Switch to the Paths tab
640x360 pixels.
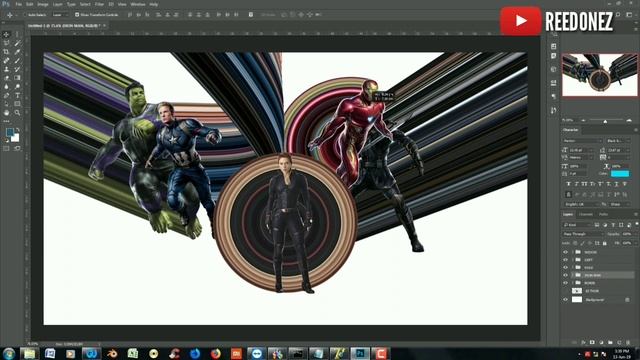[x=604, y=214]
